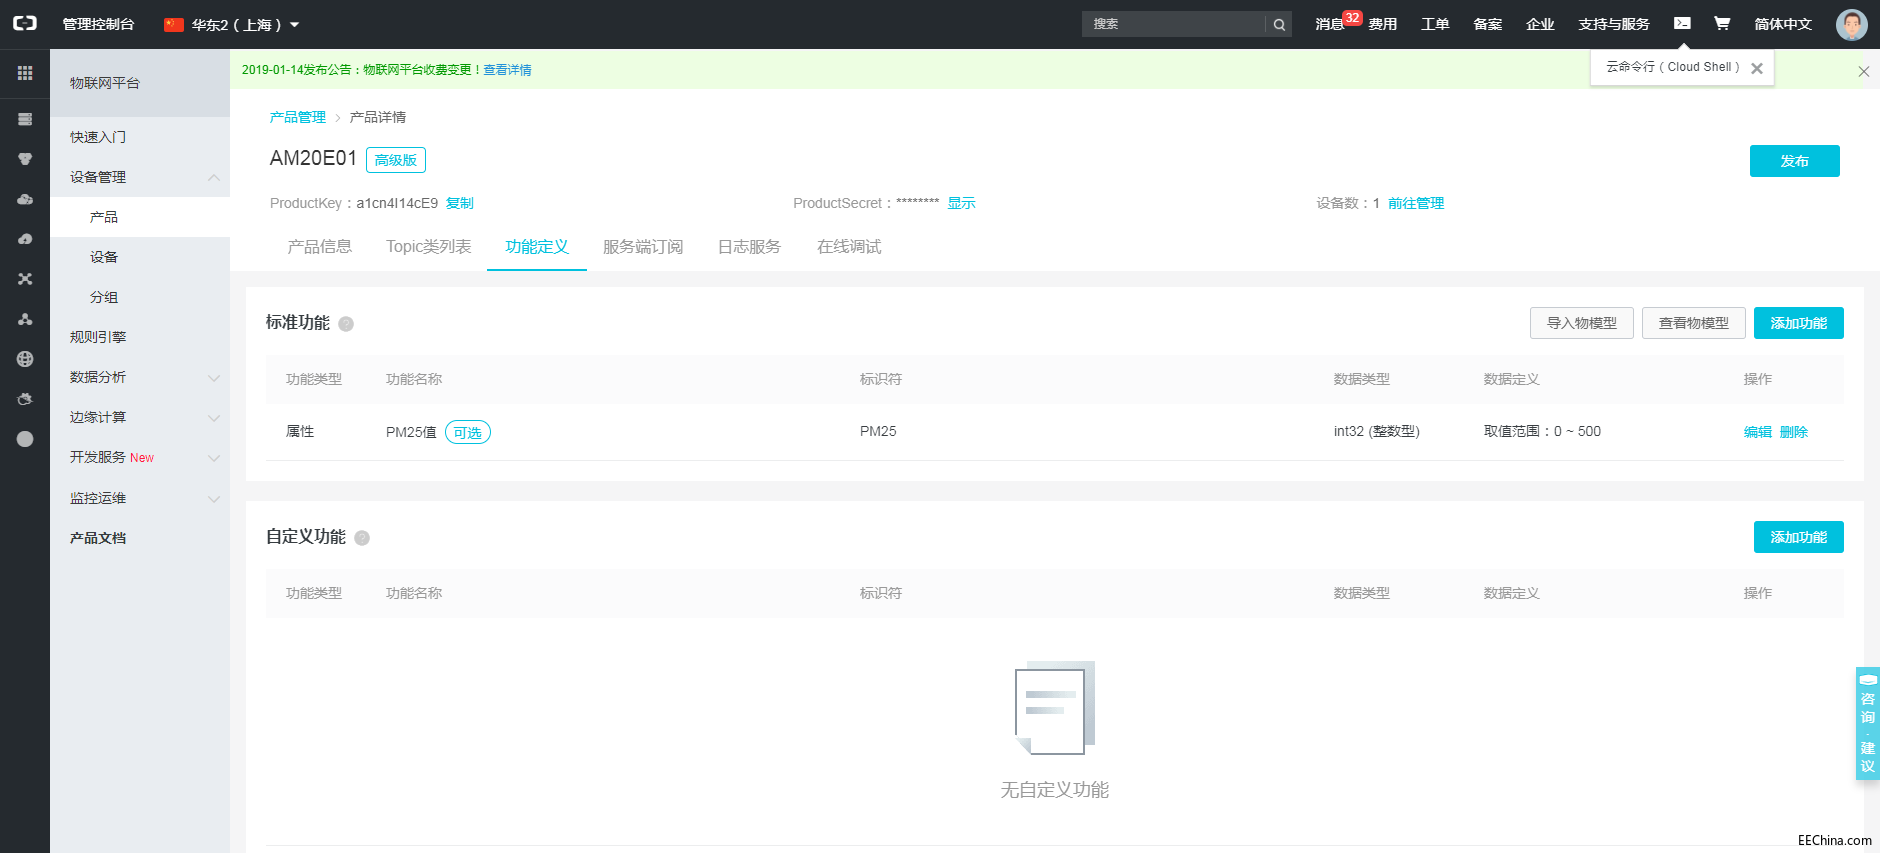Click 删除 for the PM25值 row
Image resolution: width=1880 pixels, height=853 pixels.
[1793, 432]
